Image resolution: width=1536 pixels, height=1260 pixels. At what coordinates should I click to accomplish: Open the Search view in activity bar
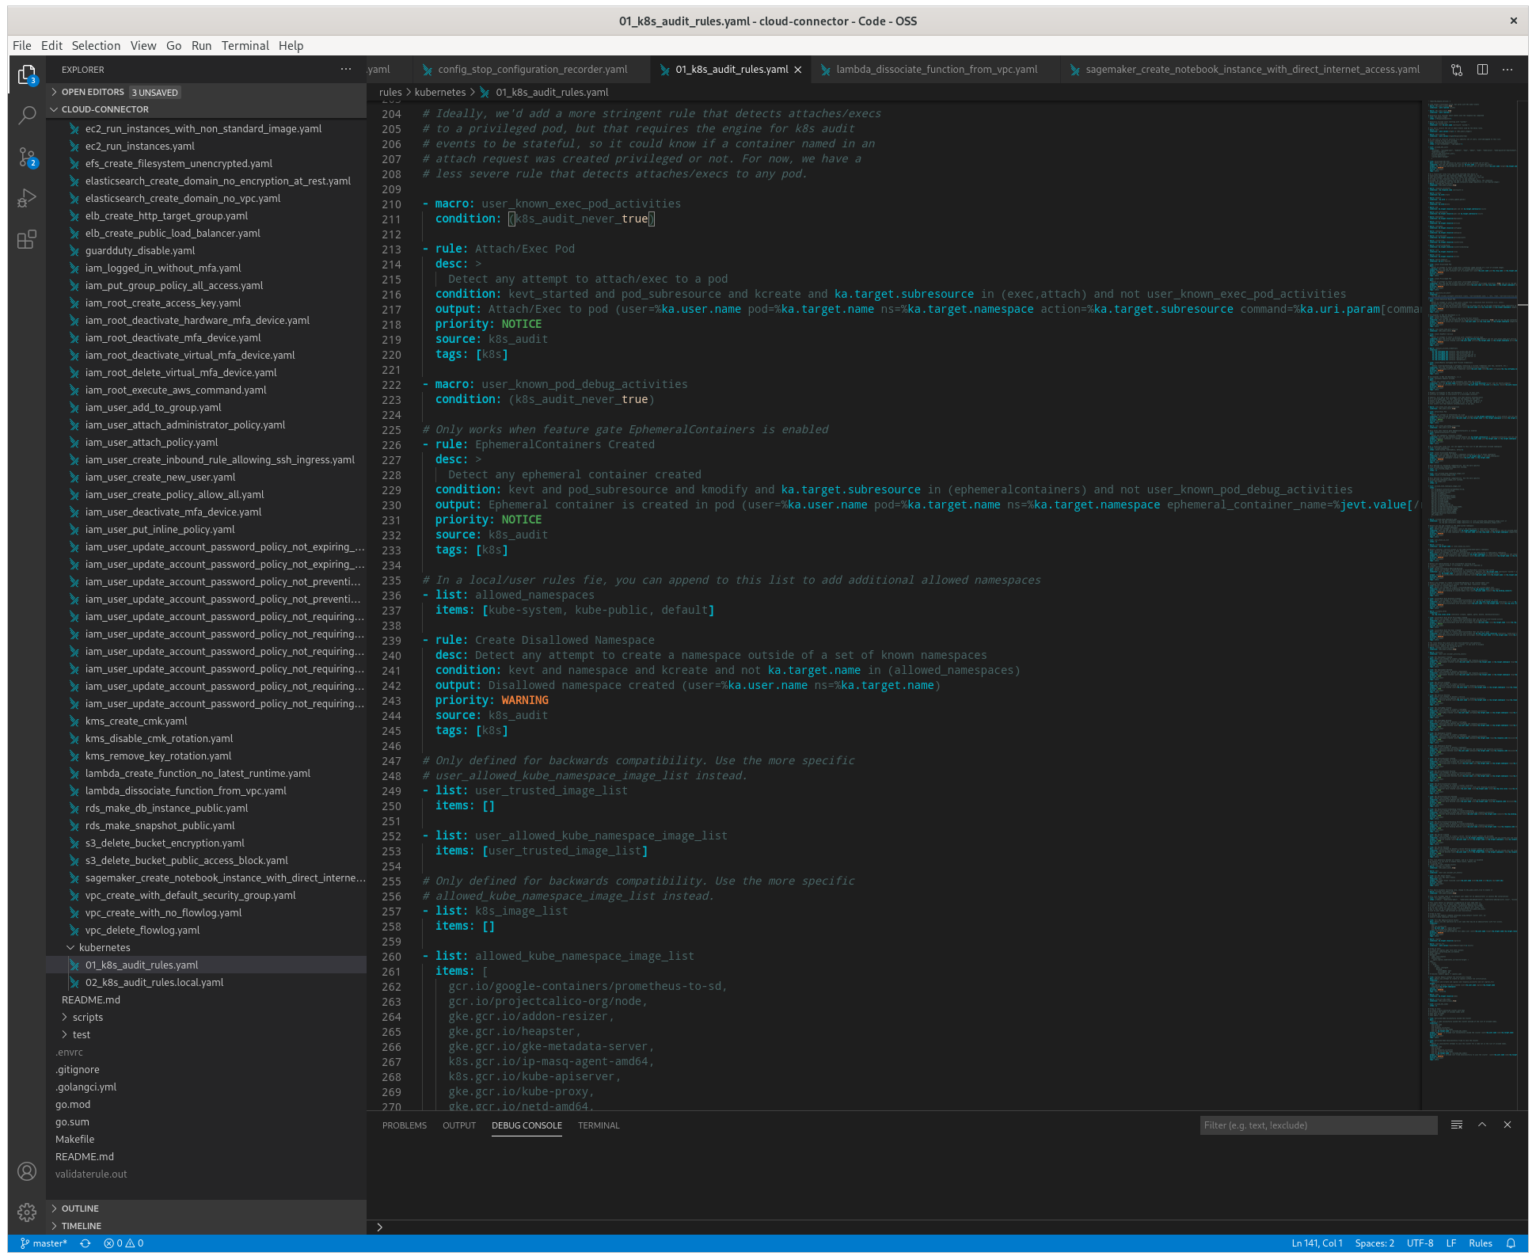pyautogui.click(x=27, y=115)
